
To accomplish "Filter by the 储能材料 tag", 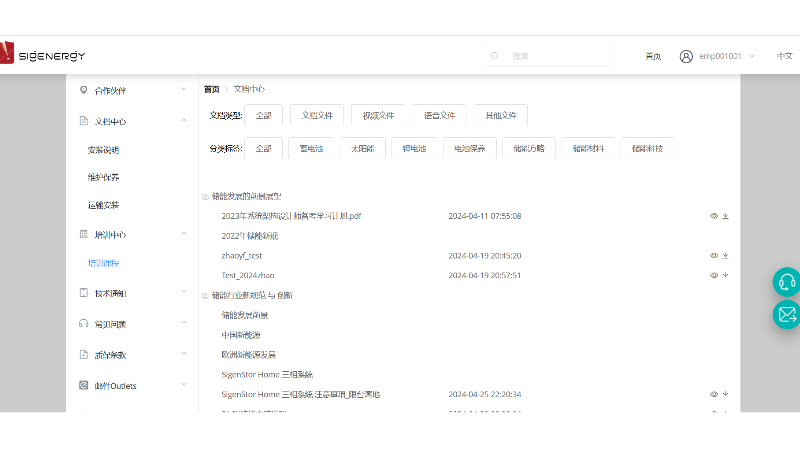I will click(x=588, y=148).
